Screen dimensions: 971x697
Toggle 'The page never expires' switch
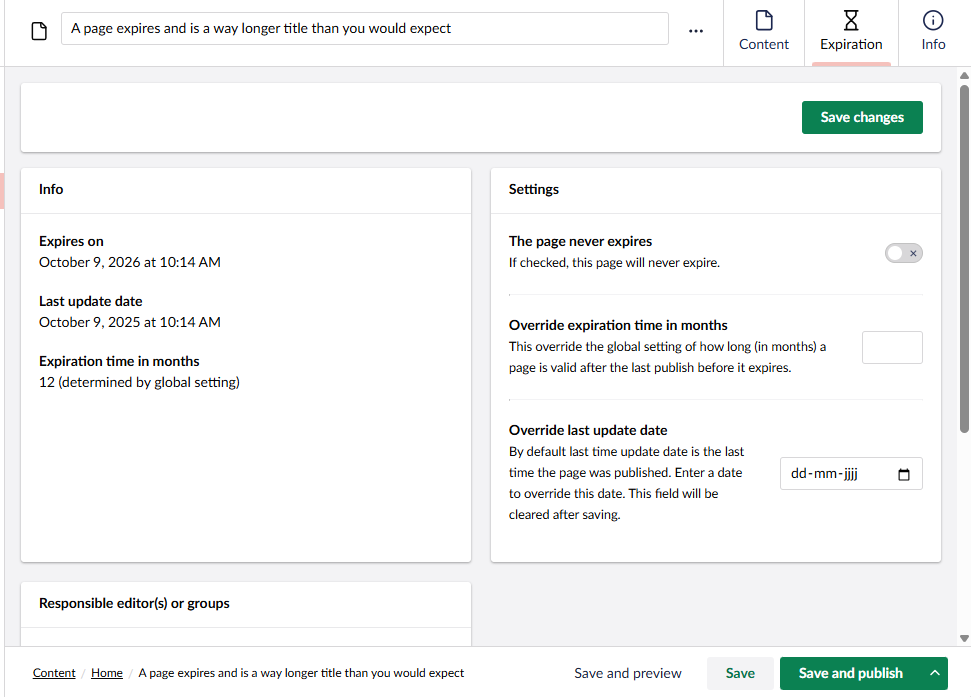point(903,253)
